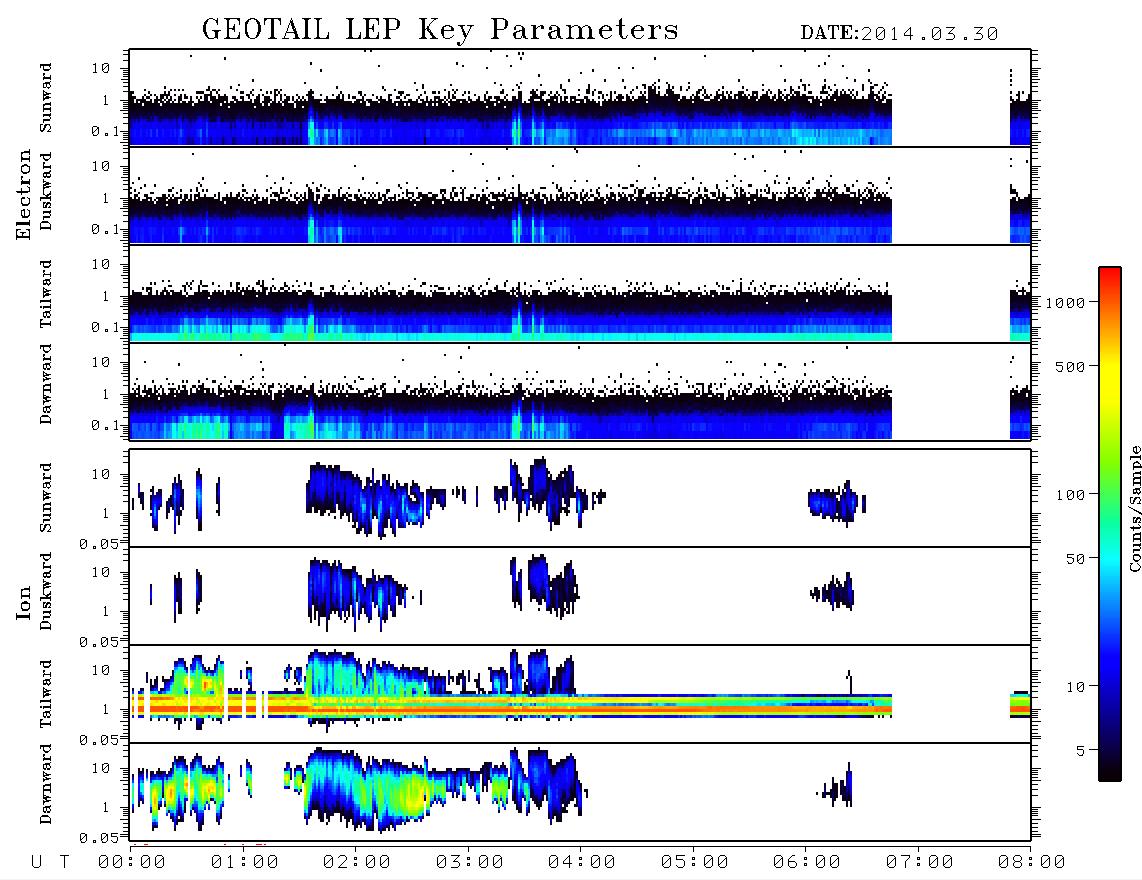
Task: Click the 100 color bar tick label
Action: tap(1070, 495)
